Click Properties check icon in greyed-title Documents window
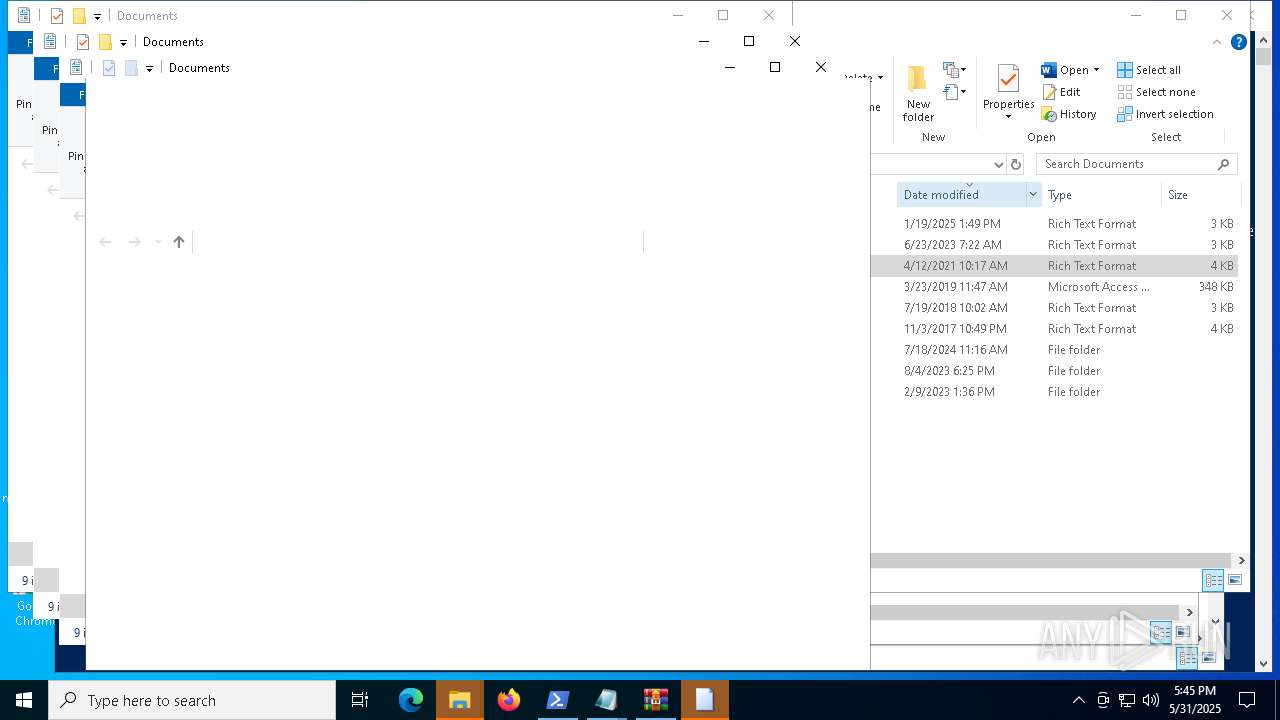This screenshot has width=1280, height=720. 57,16
